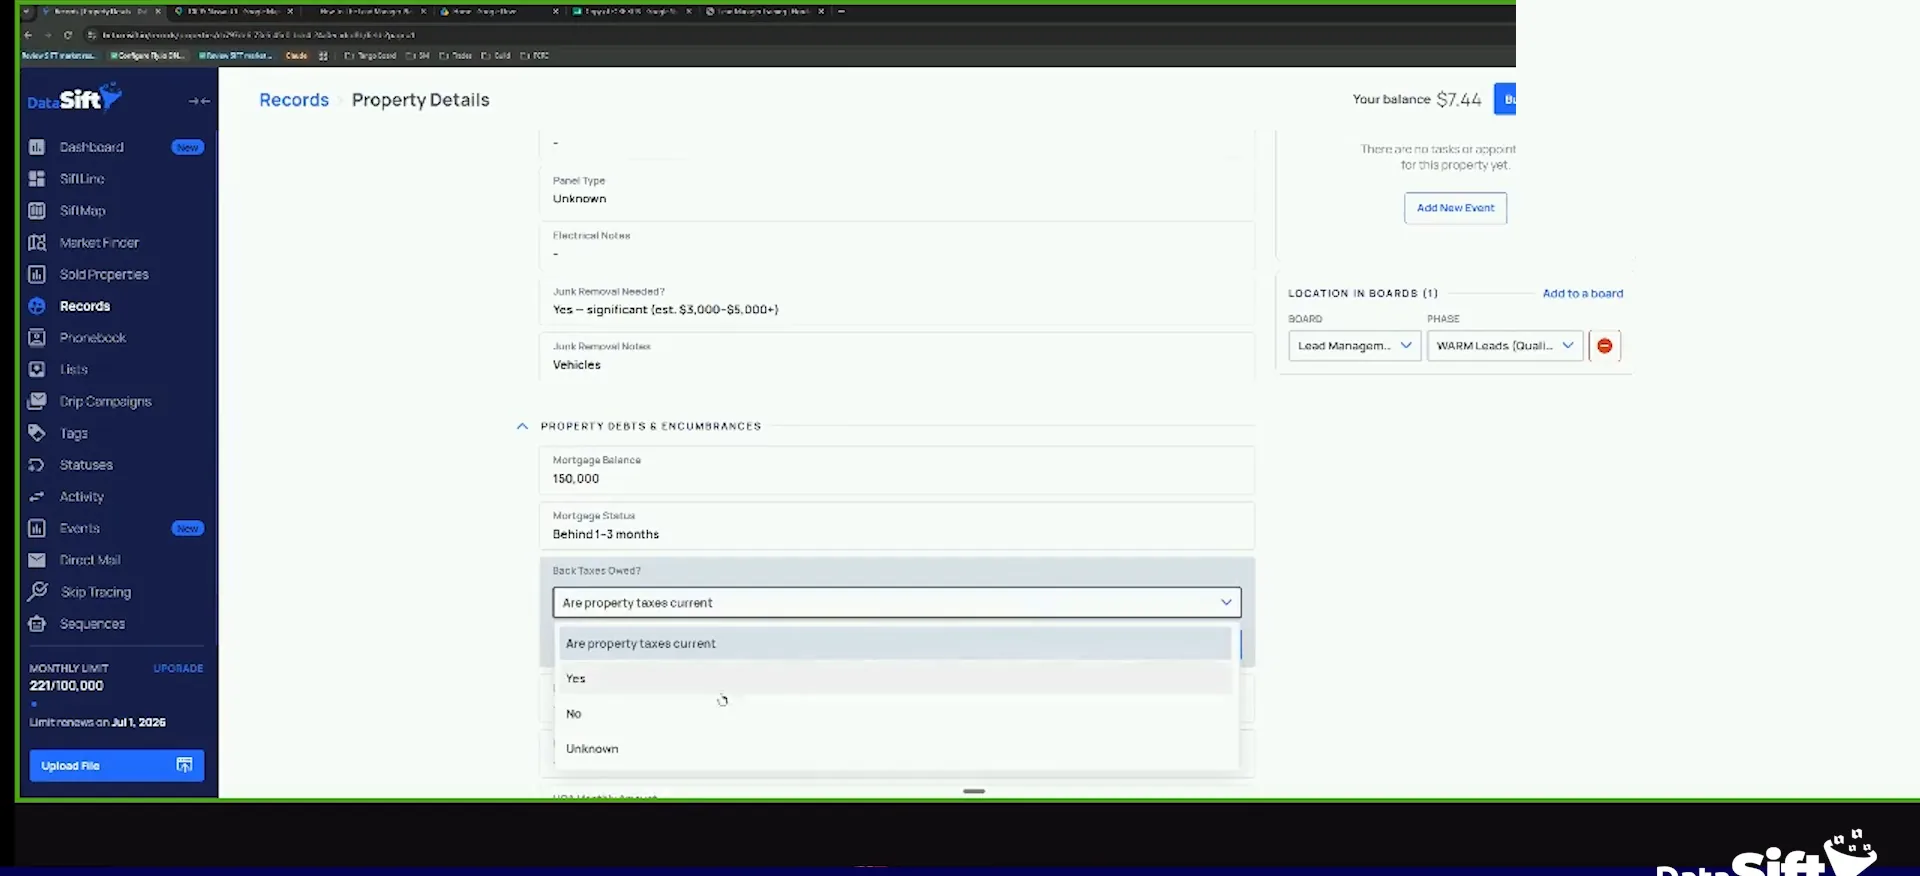Open the Events sidebar icon
Viewport: 1920px width, 876px height.
click(x=37, y=528)
